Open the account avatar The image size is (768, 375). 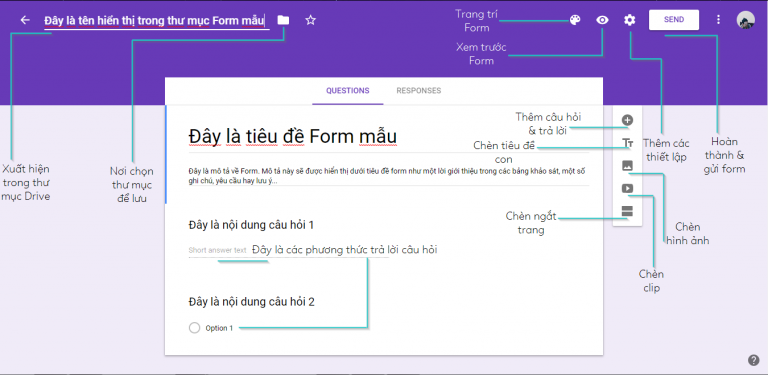745,20
